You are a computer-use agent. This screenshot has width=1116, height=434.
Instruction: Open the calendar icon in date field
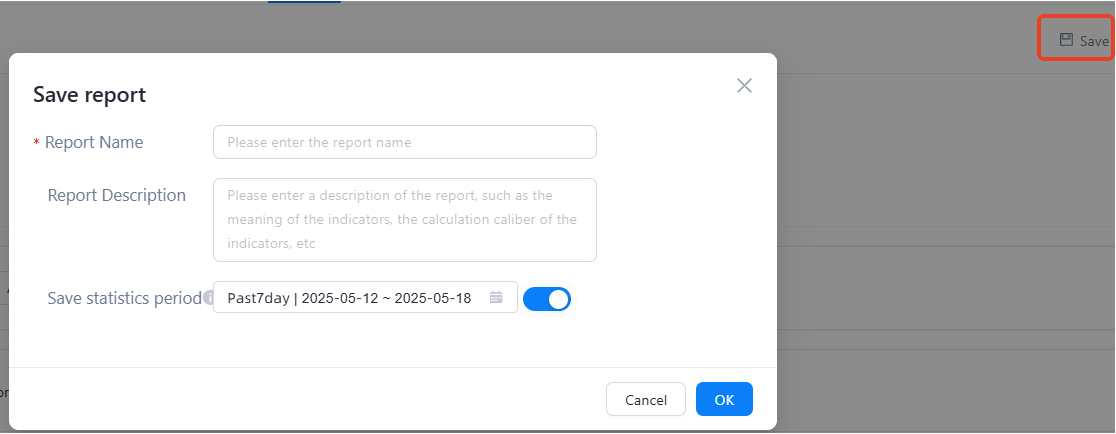(x=496, y=298)
